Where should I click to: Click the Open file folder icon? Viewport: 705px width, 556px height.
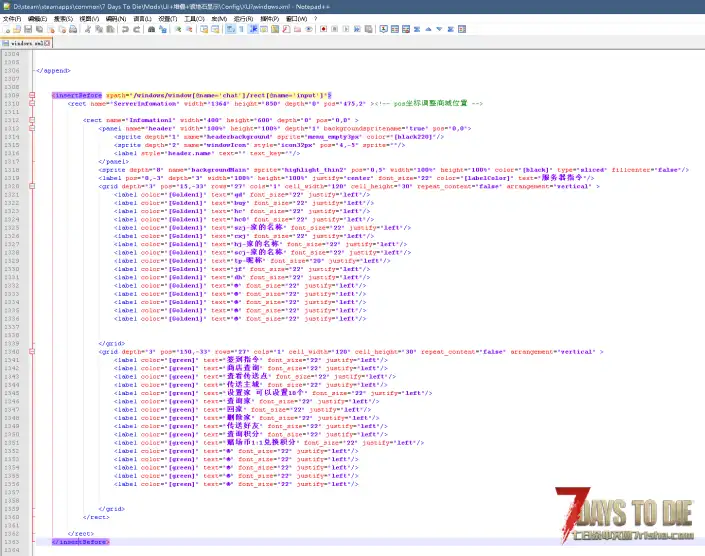(x=17, y=29)
